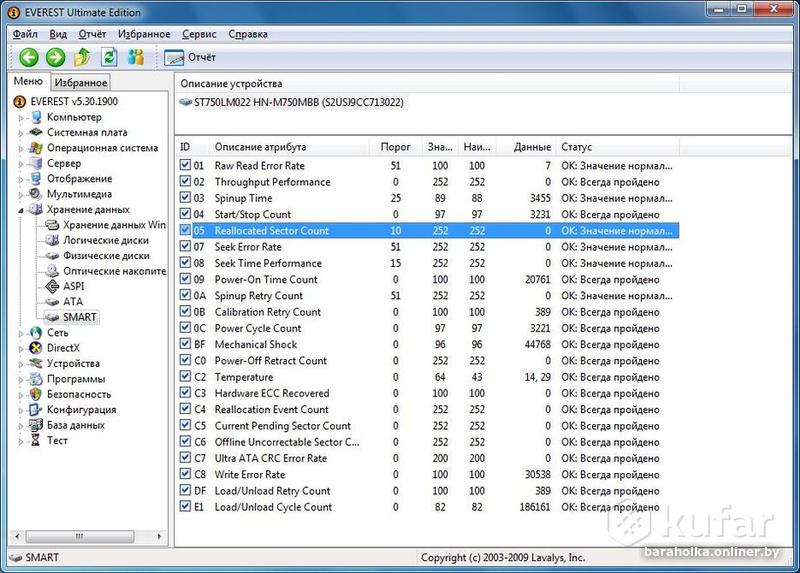Uncheck the 01 Raw Read Error Rate checkbox
The height and width of the screenshot is (573, 800).
click(x=185, y=165)
